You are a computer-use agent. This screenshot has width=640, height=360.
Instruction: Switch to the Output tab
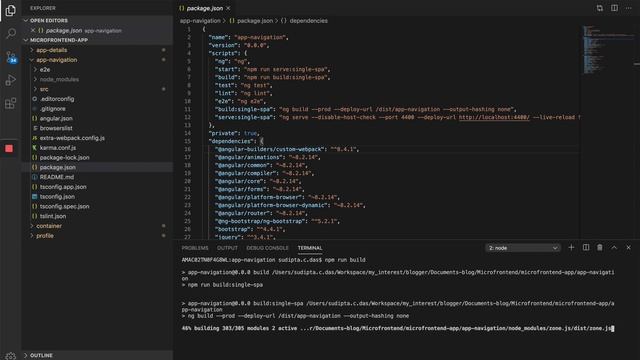point(227,248)
